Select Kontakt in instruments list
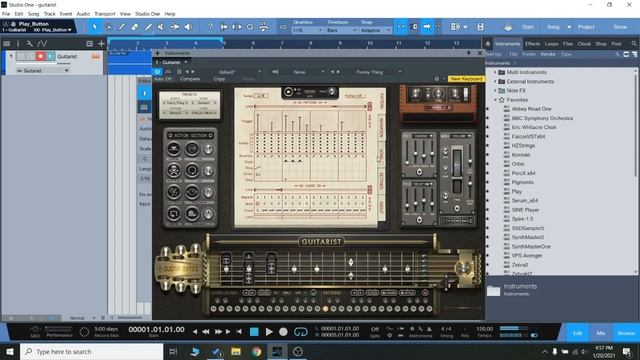 520,155
